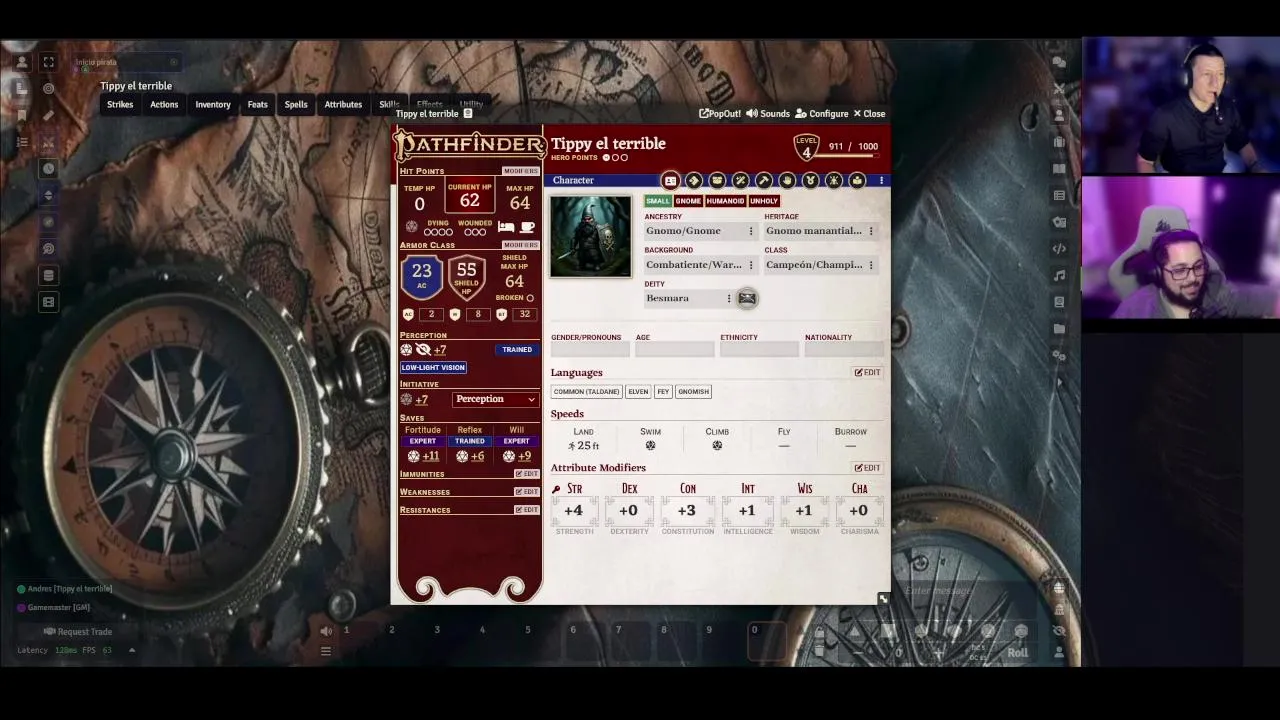Click the Request Trade button

78,632
